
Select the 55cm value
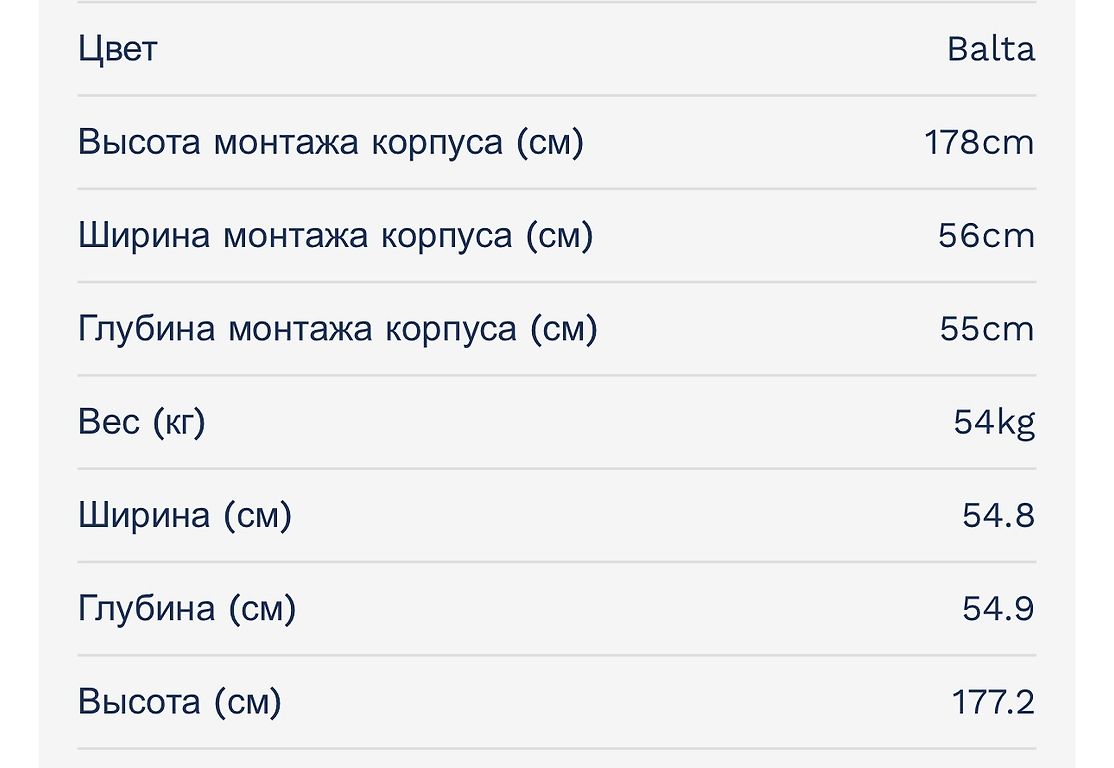pyautogui.click(x=987, y=328)
